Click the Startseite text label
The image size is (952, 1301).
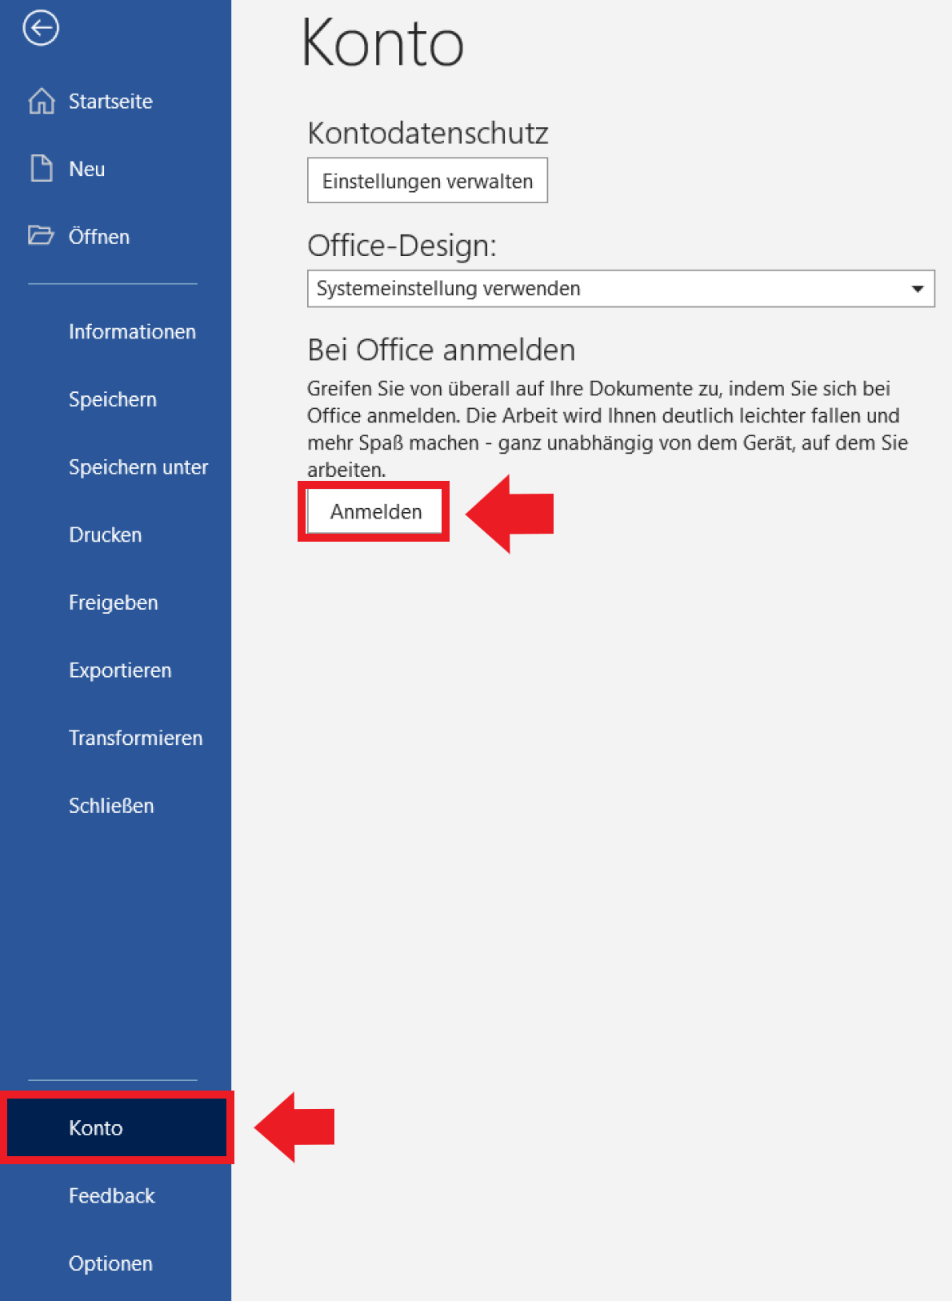(x=110, y=101)
